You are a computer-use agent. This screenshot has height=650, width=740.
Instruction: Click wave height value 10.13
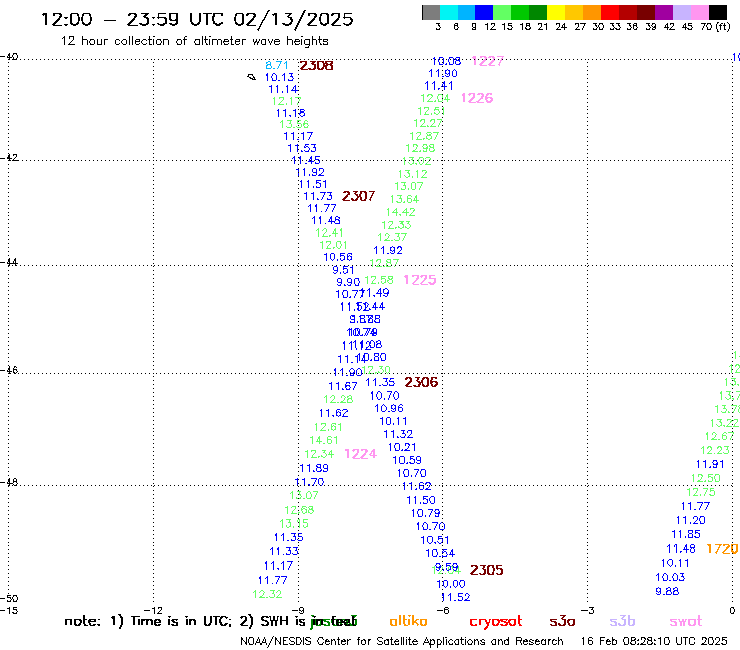point(279,77)
